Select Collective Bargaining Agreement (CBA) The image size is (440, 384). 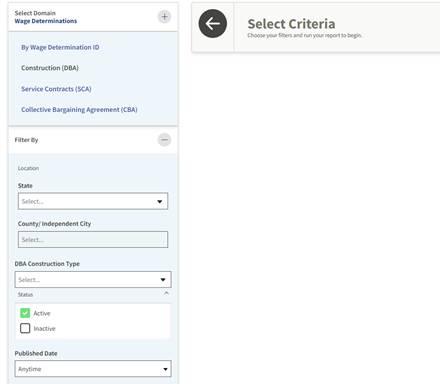click(x=79, y=110)
